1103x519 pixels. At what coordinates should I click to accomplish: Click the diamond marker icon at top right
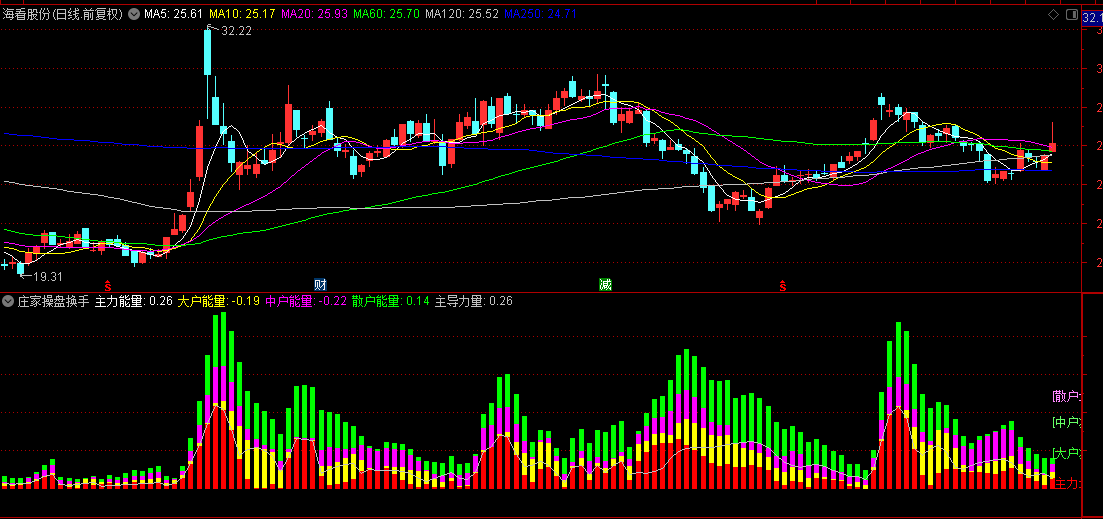(1054, 14)
